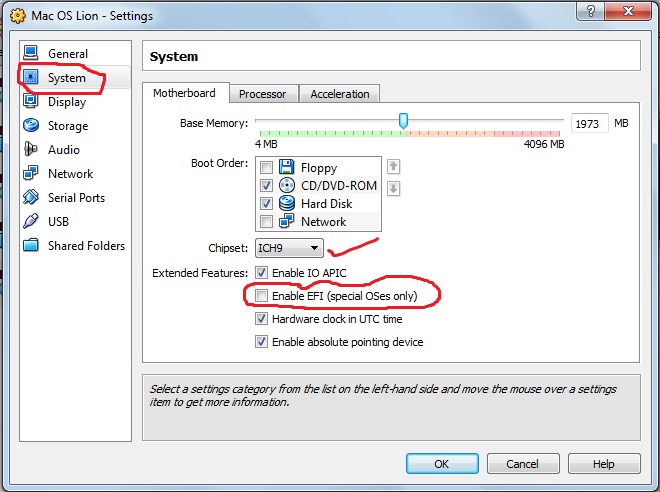Select Network category label in sidebar
Screen dimensions: 660x492
tap(70, 173)
